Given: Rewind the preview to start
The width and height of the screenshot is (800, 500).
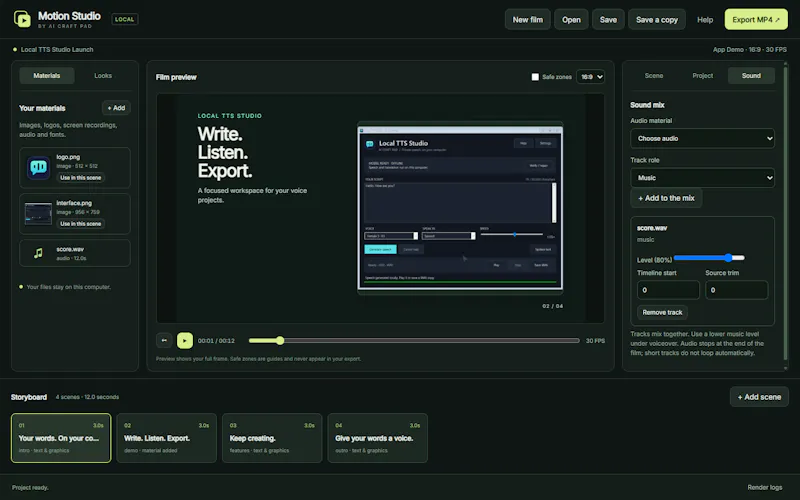Looking at the screenshot, I should coord(164,340).
